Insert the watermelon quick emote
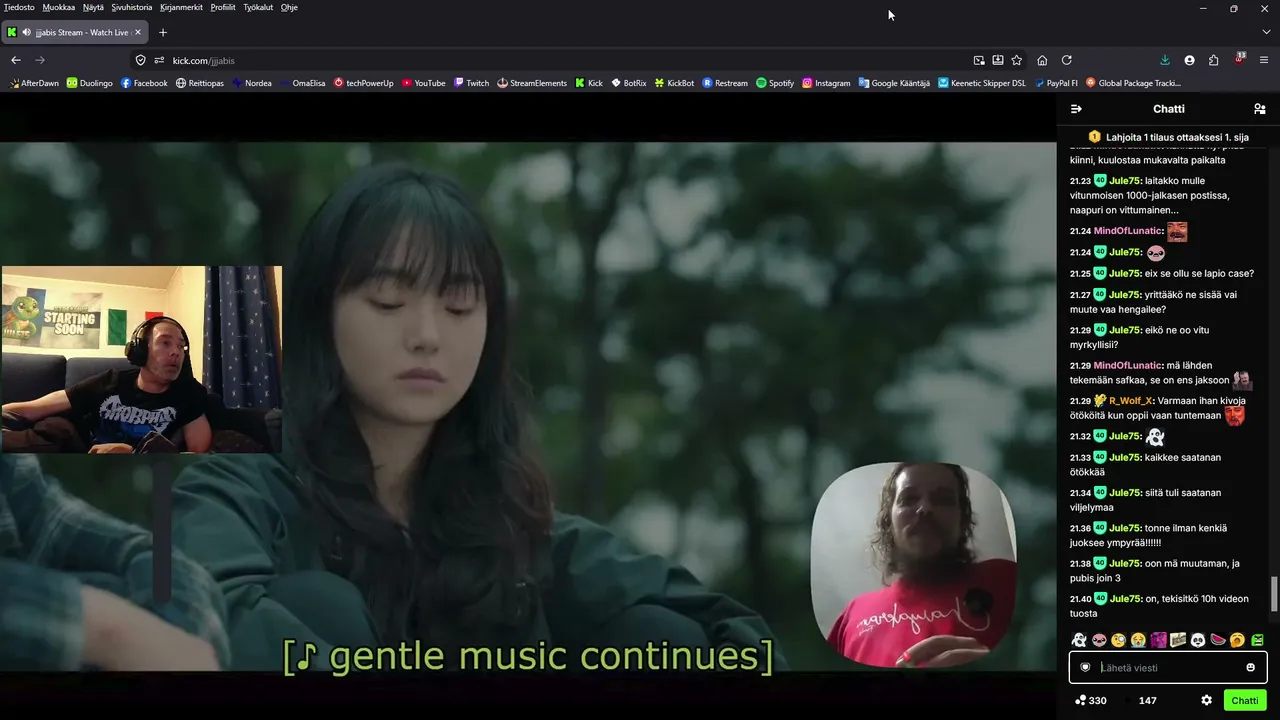The width and height of the screenshot is (1280, 720). pos(1218,640)
